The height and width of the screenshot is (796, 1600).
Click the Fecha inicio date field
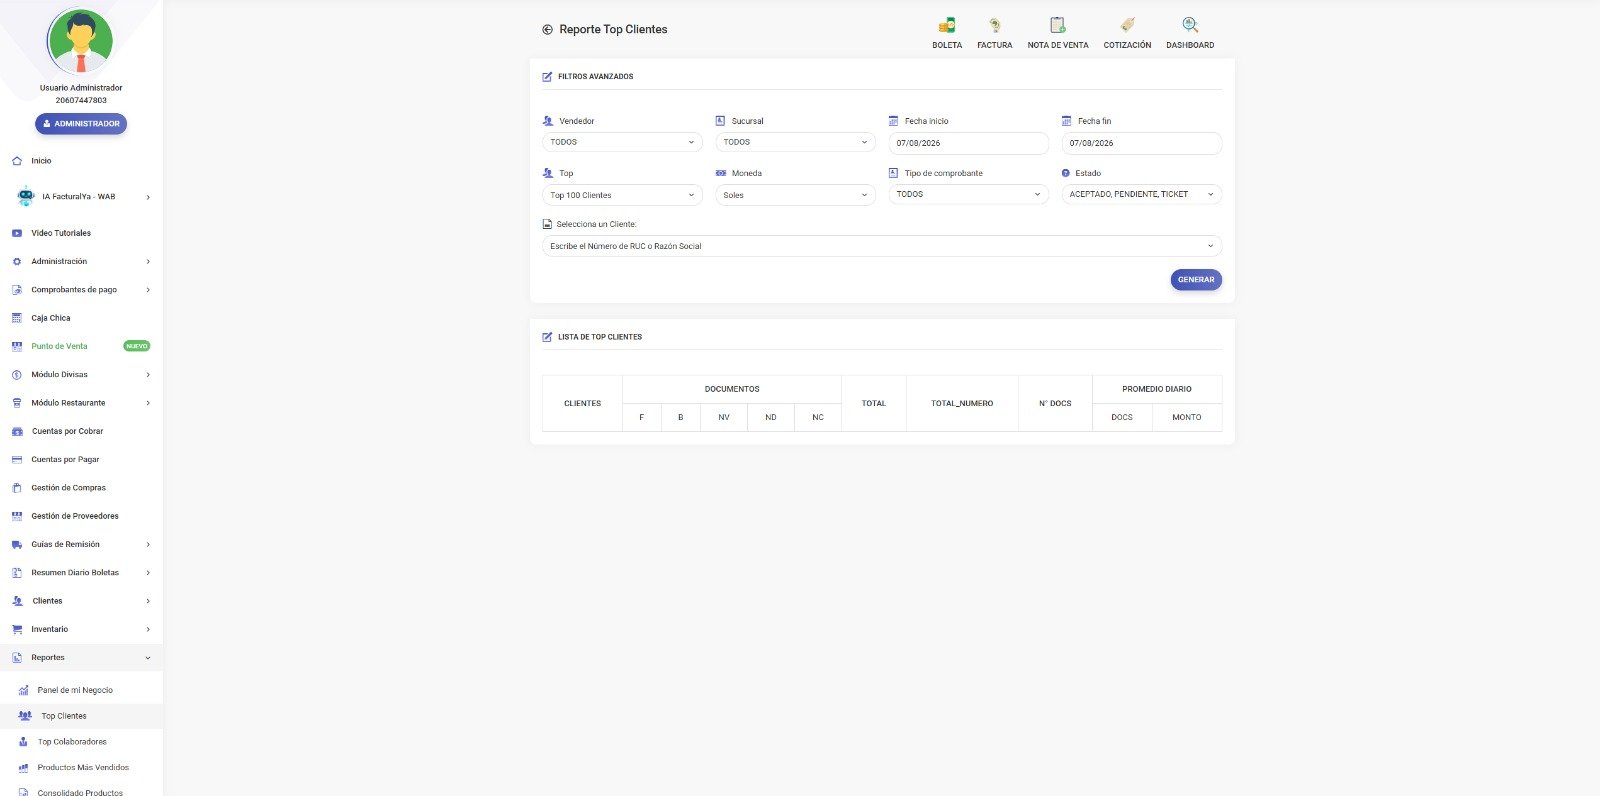click(968, 143)
